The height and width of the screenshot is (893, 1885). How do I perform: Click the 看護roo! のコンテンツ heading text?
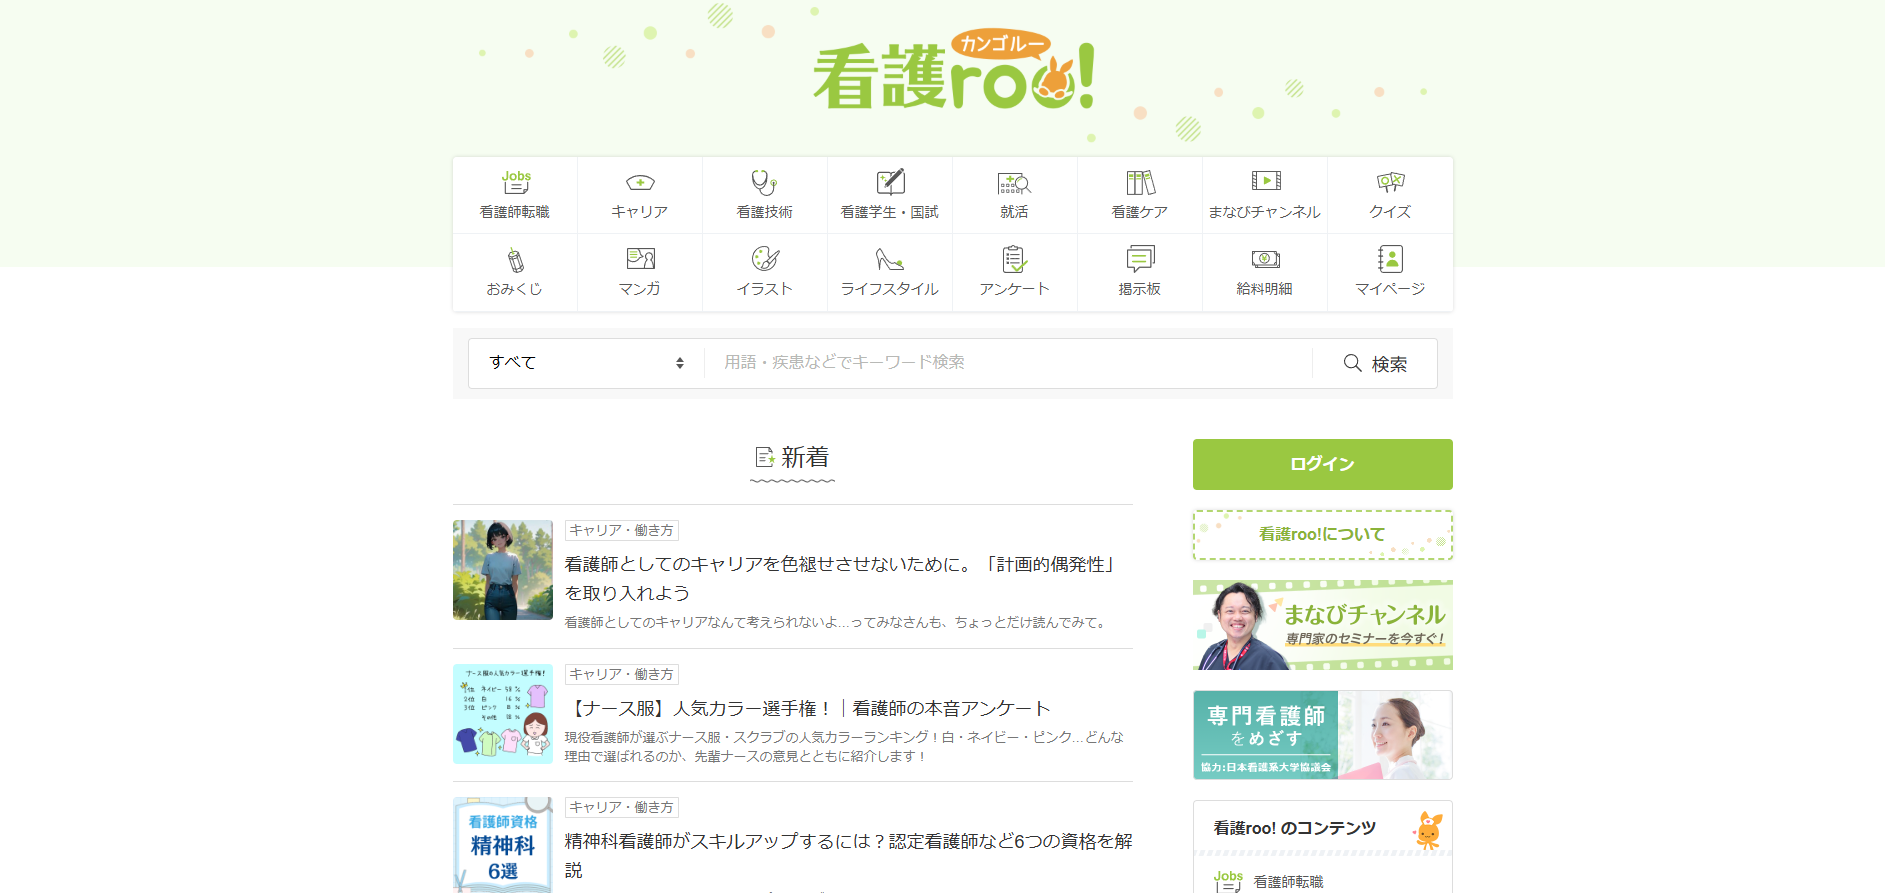pyautogui.click(x=1295, y=828)
